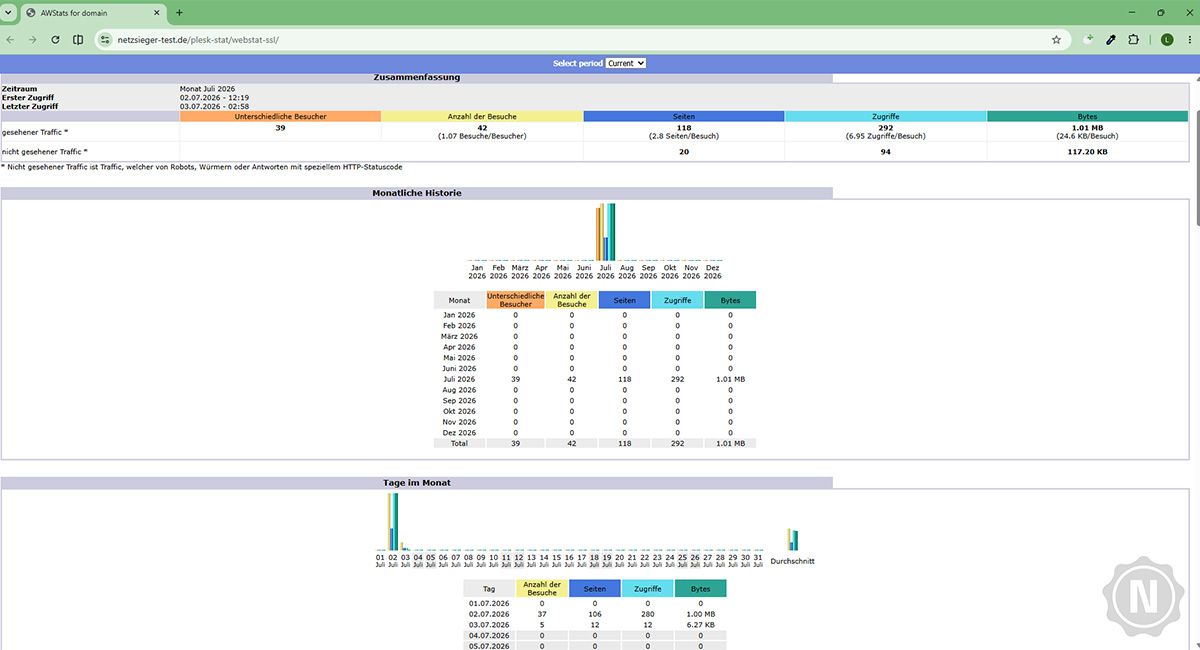Click the blue Seiten summary header
The height and width of the screenshot is (650, 1200).
coord(684,116)
